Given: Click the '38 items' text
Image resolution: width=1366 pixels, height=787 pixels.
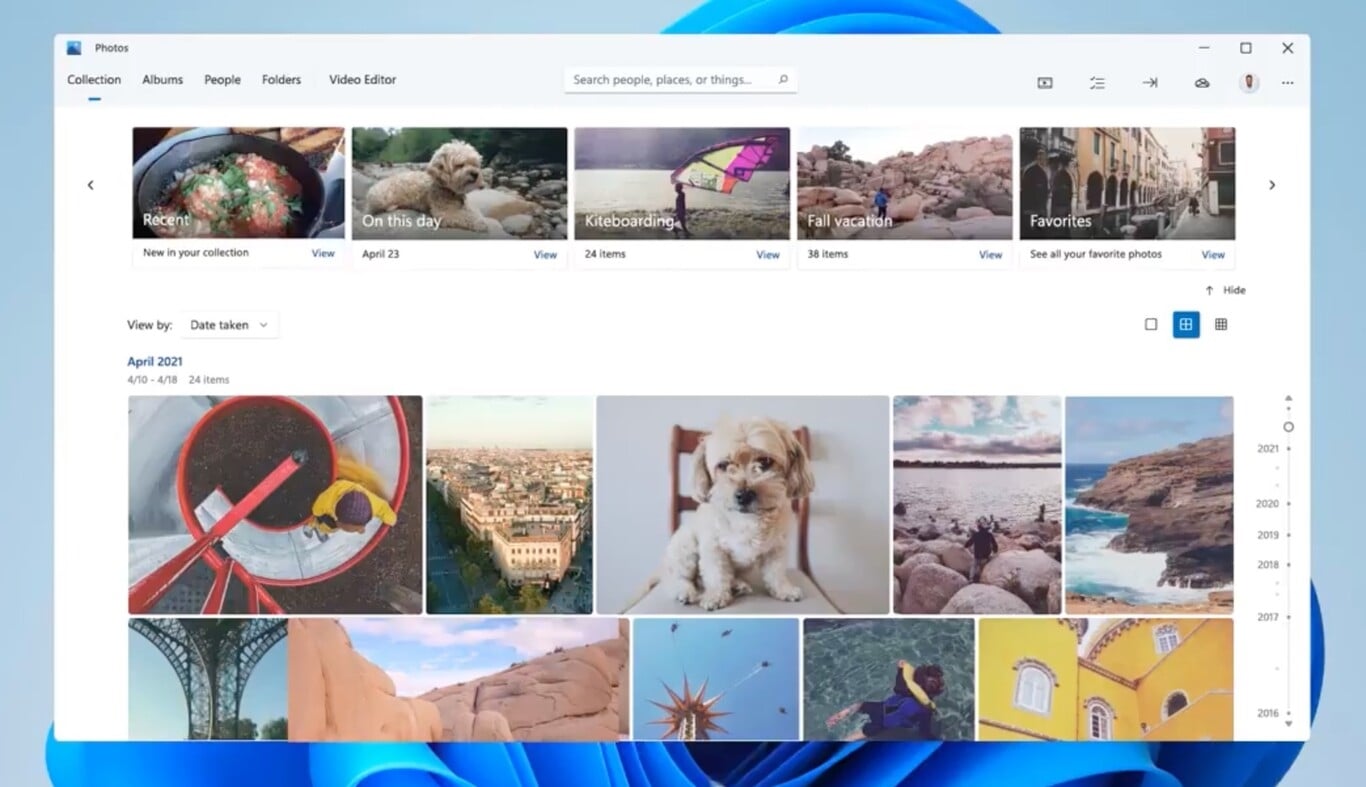Looking at the screenshot, I should [828, 254].
